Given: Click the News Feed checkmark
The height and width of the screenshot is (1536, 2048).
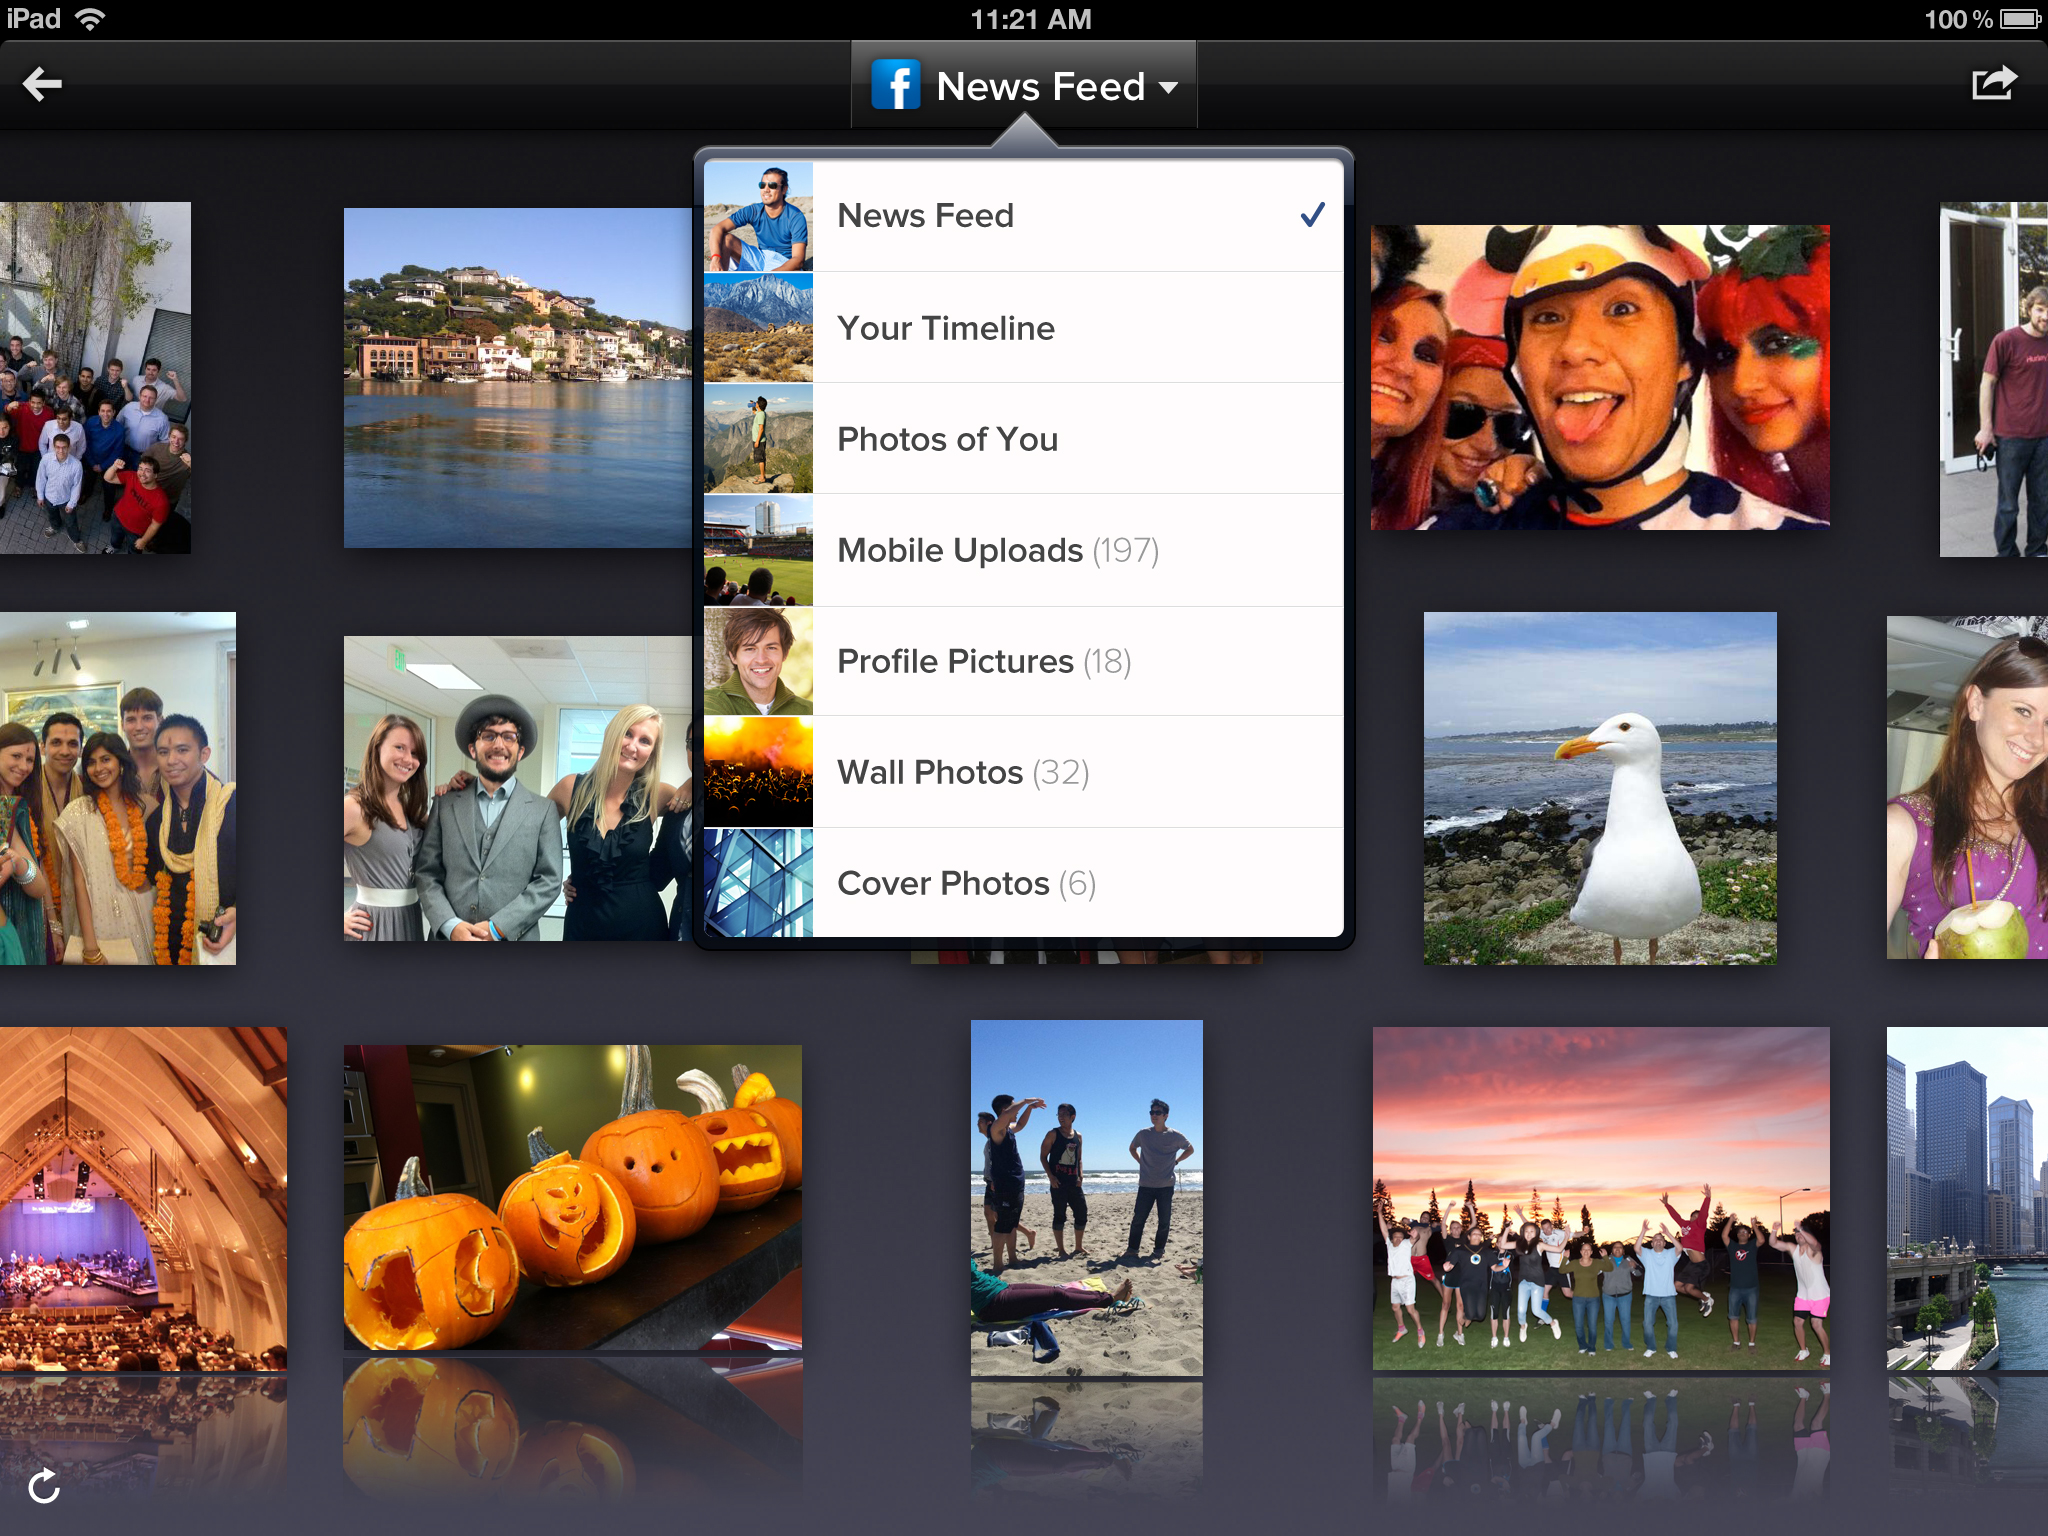Looking at the screenshot, I should coord(1312,215).
